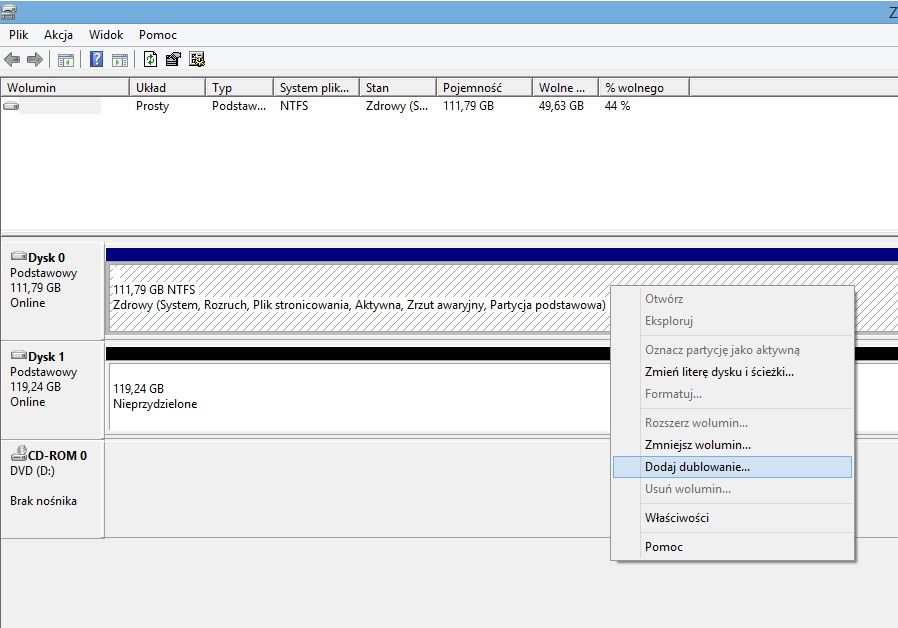Choose Dodaj dublowanie... in context menu
Image resolution: width=898 pixels, height=628 pixels.
(x=732, y=467)
